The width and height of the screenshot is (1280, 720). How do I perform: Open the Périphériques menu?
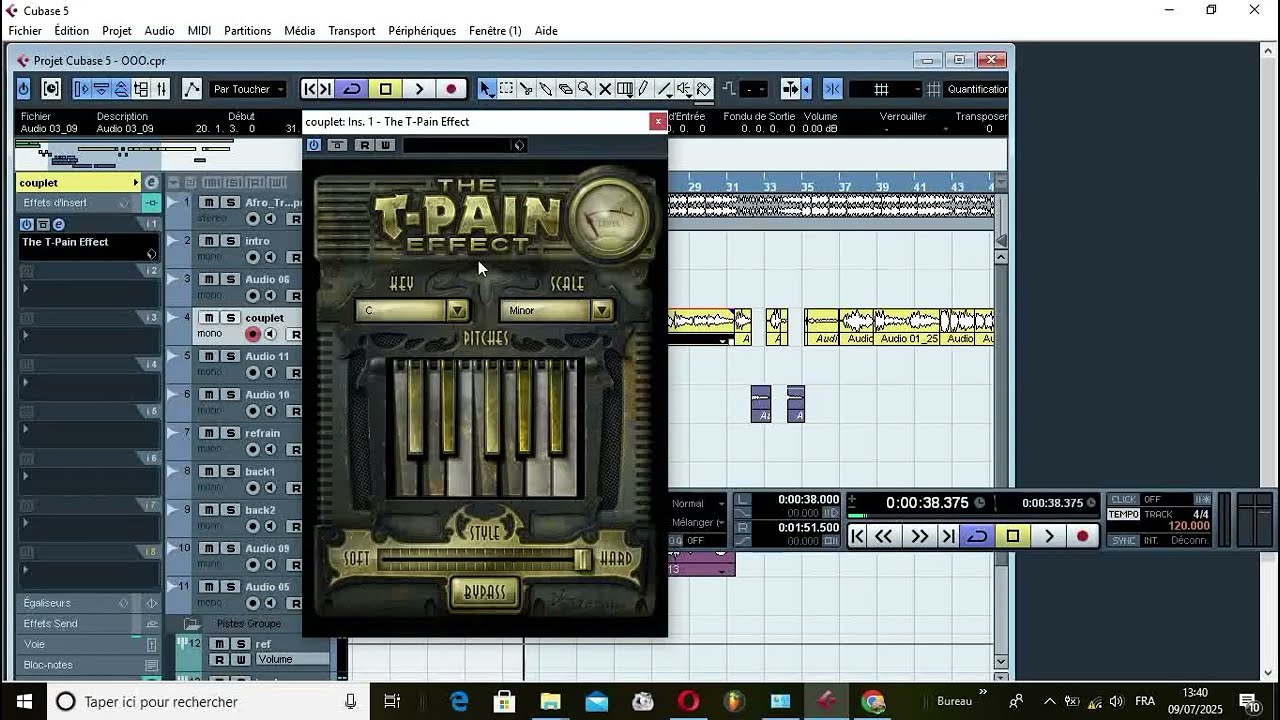click(x=422, y=31)
